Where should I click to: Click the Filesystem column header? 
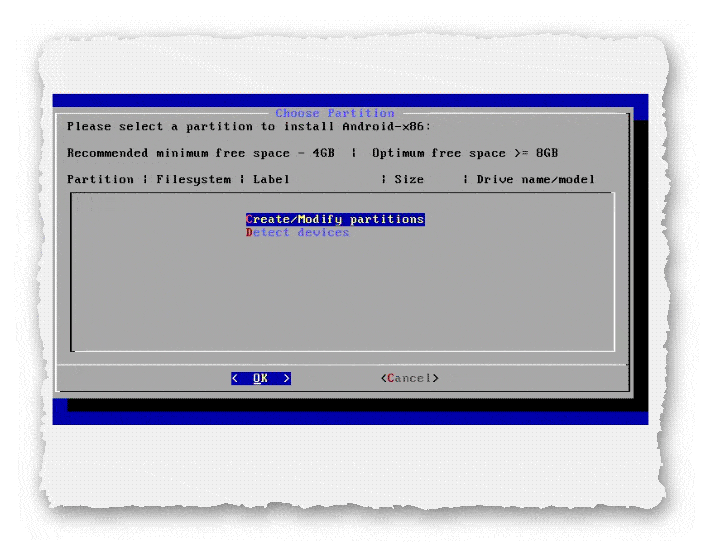point(194,180)
